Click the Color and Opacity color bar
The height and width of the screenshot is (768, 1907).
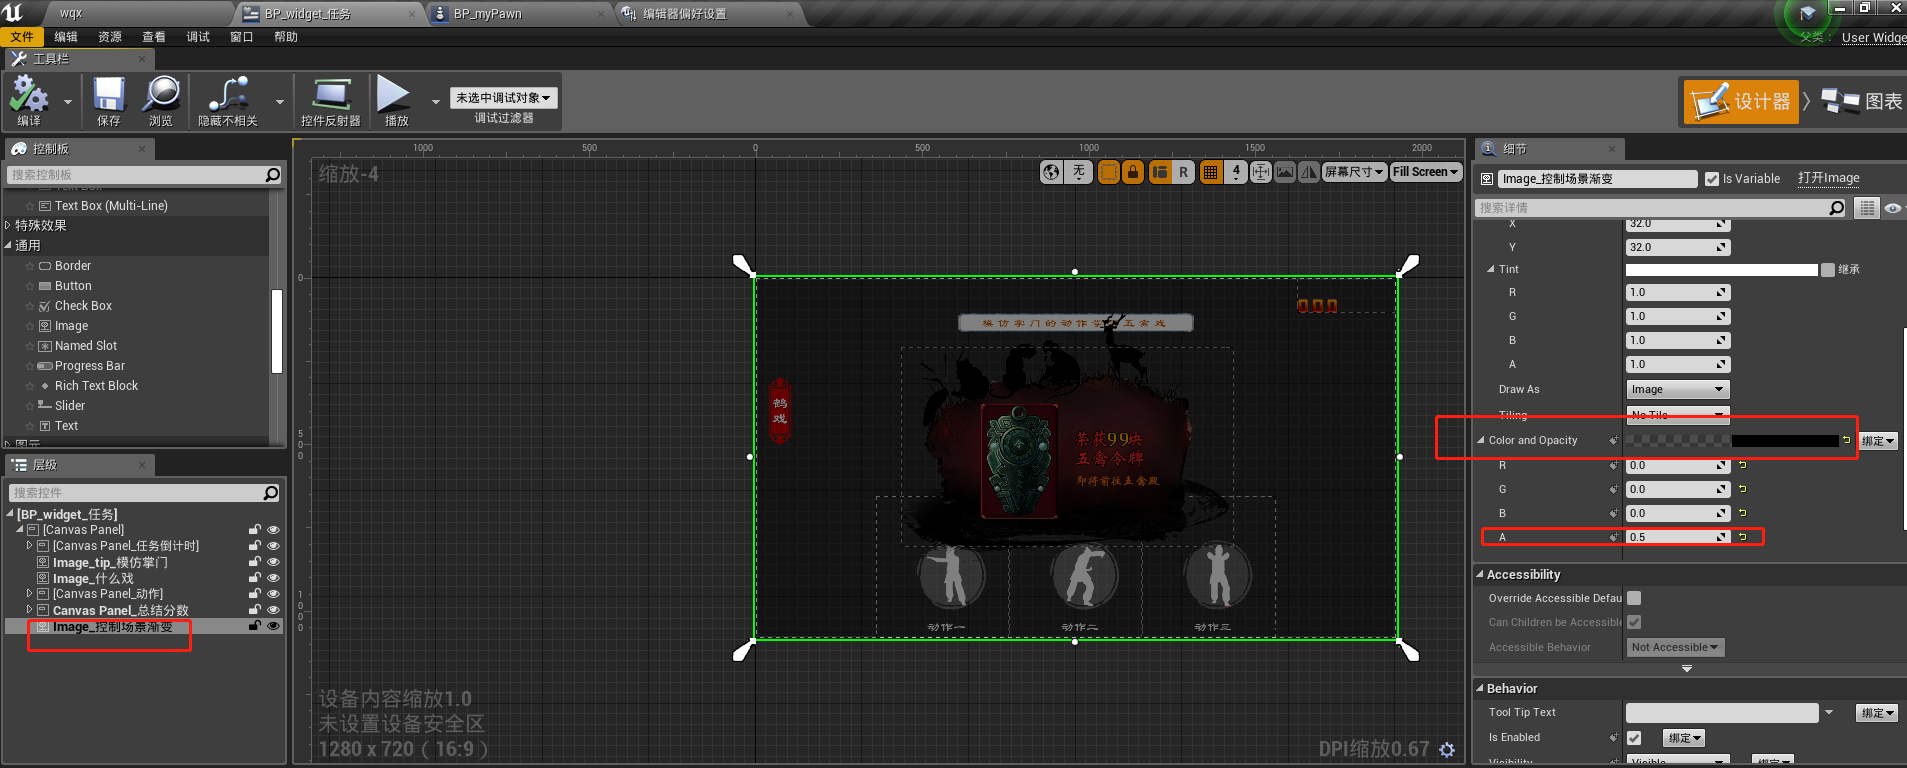pyautogui.click(x=1732, y=441)
